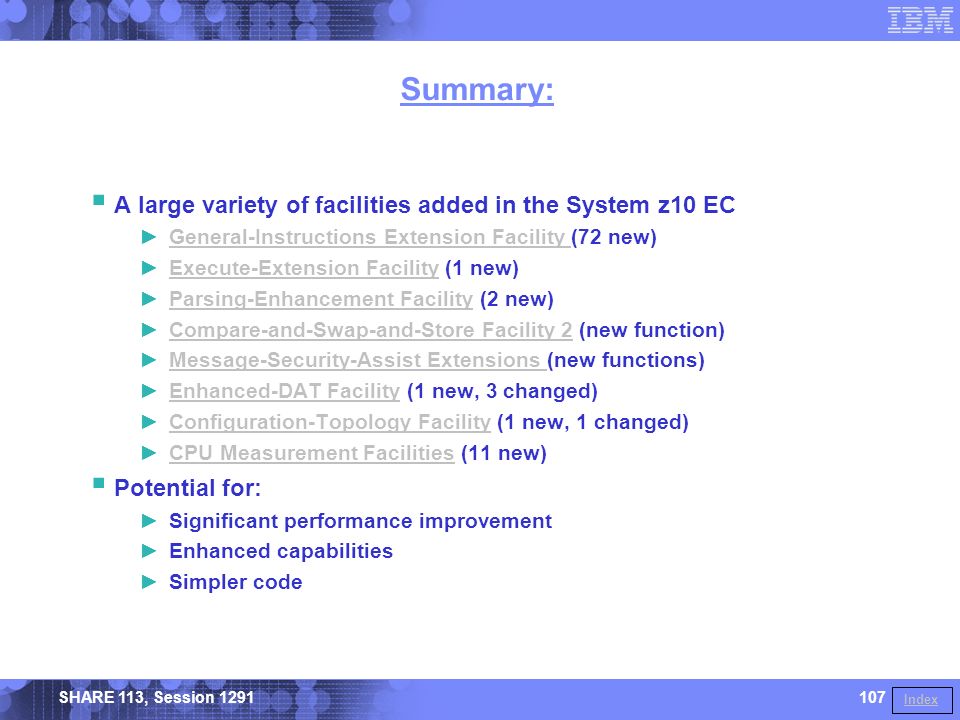Click '(72 new)' text

(614, 237)
